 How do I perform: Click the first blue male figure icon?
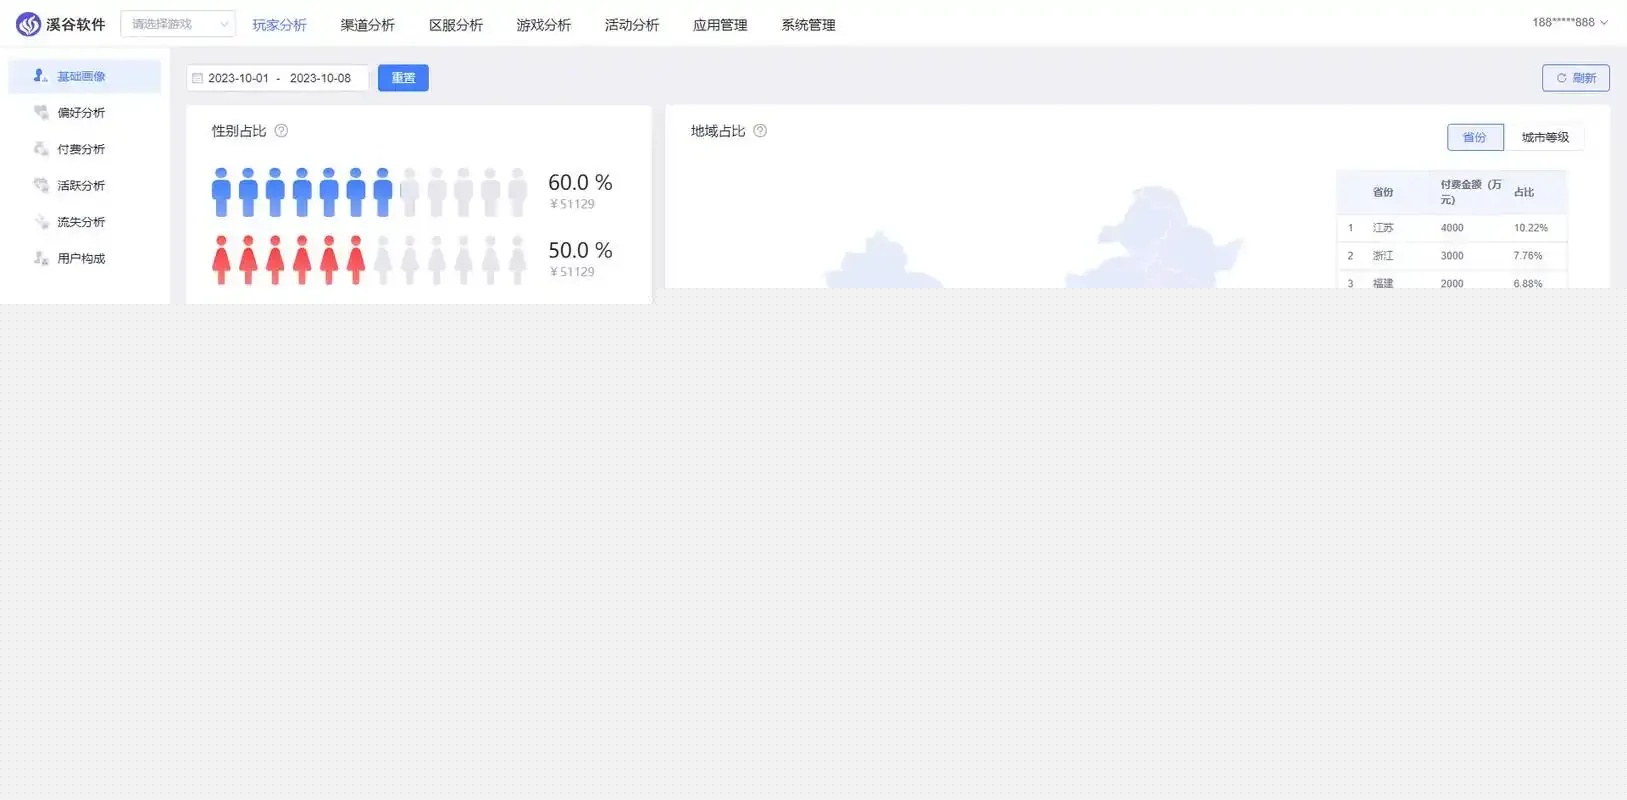(221, 192)
